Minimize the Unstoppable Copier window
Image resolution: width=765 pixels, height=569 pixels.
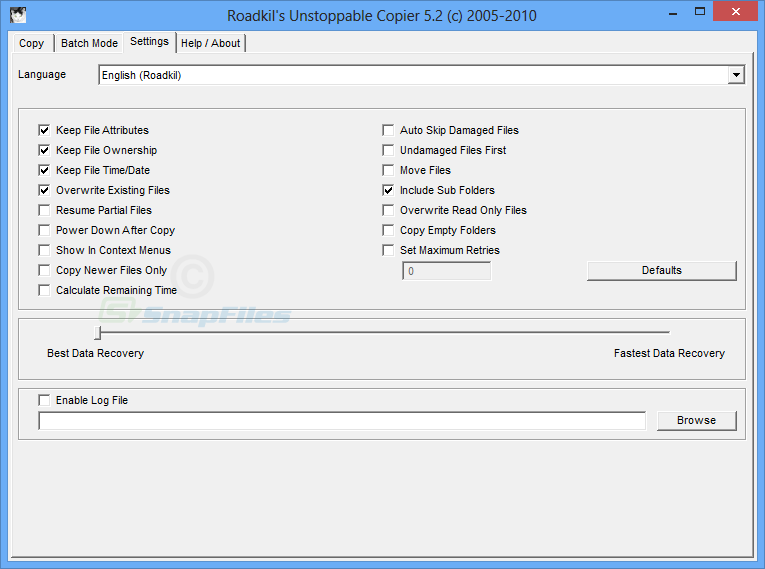coord(673,12)
